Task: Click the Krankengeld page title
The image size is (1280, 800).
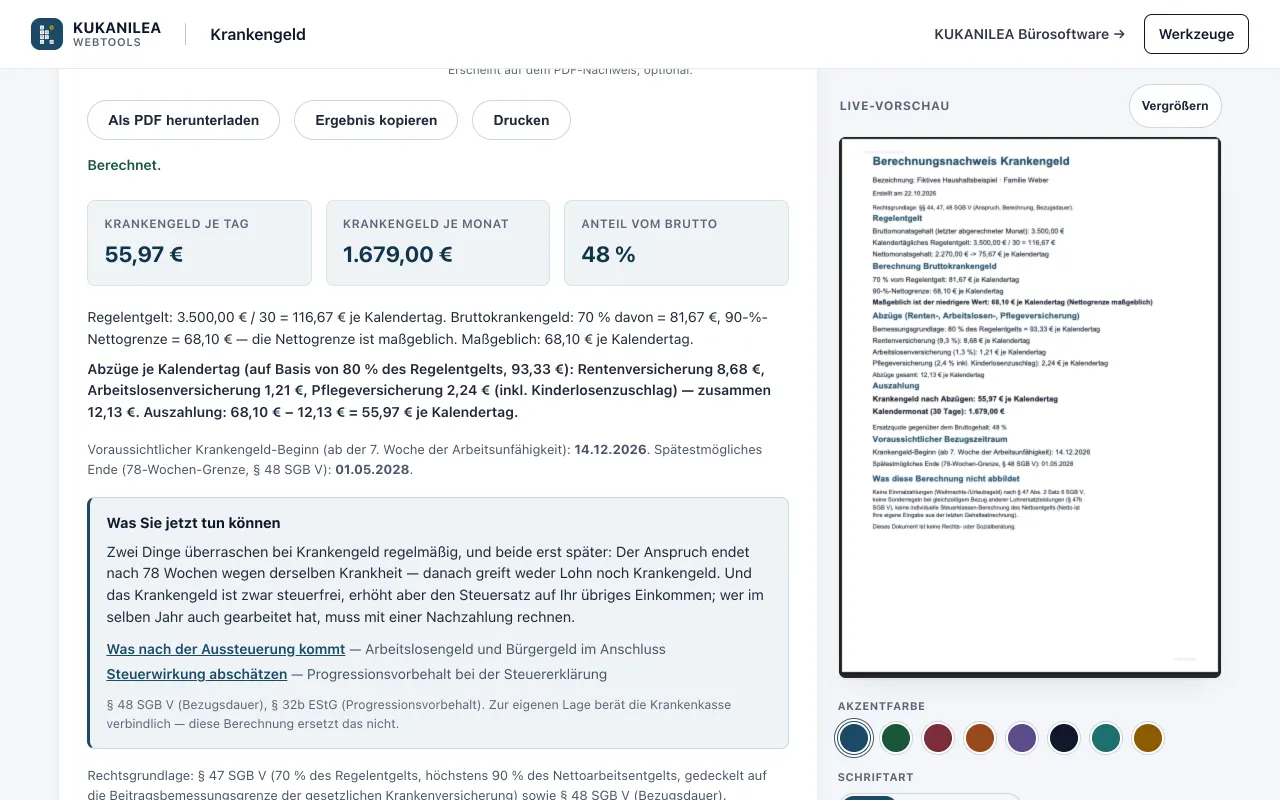Action: click(x=258, y=34)
